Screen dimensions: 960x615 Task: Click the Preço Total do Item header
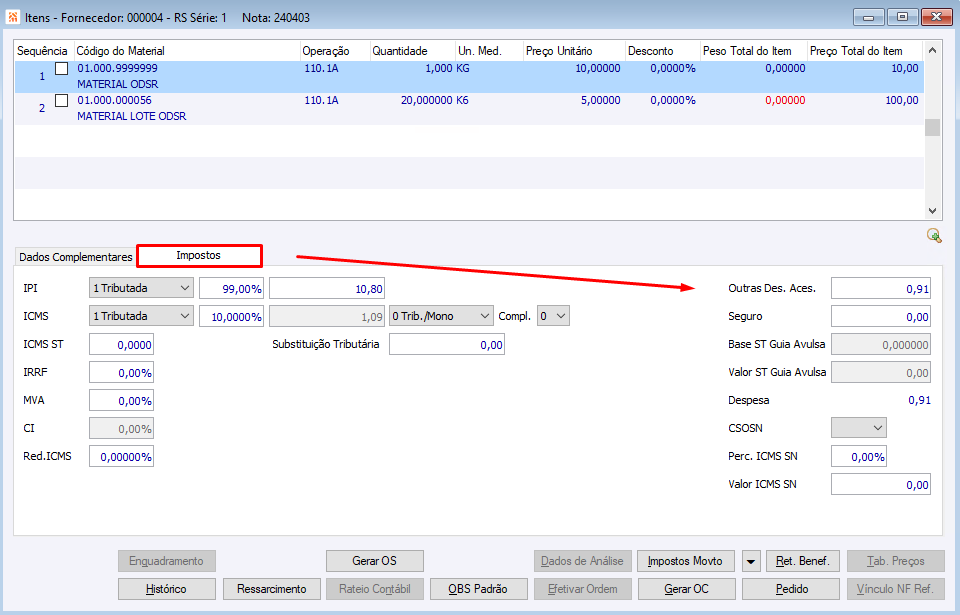tap(866, 51)
